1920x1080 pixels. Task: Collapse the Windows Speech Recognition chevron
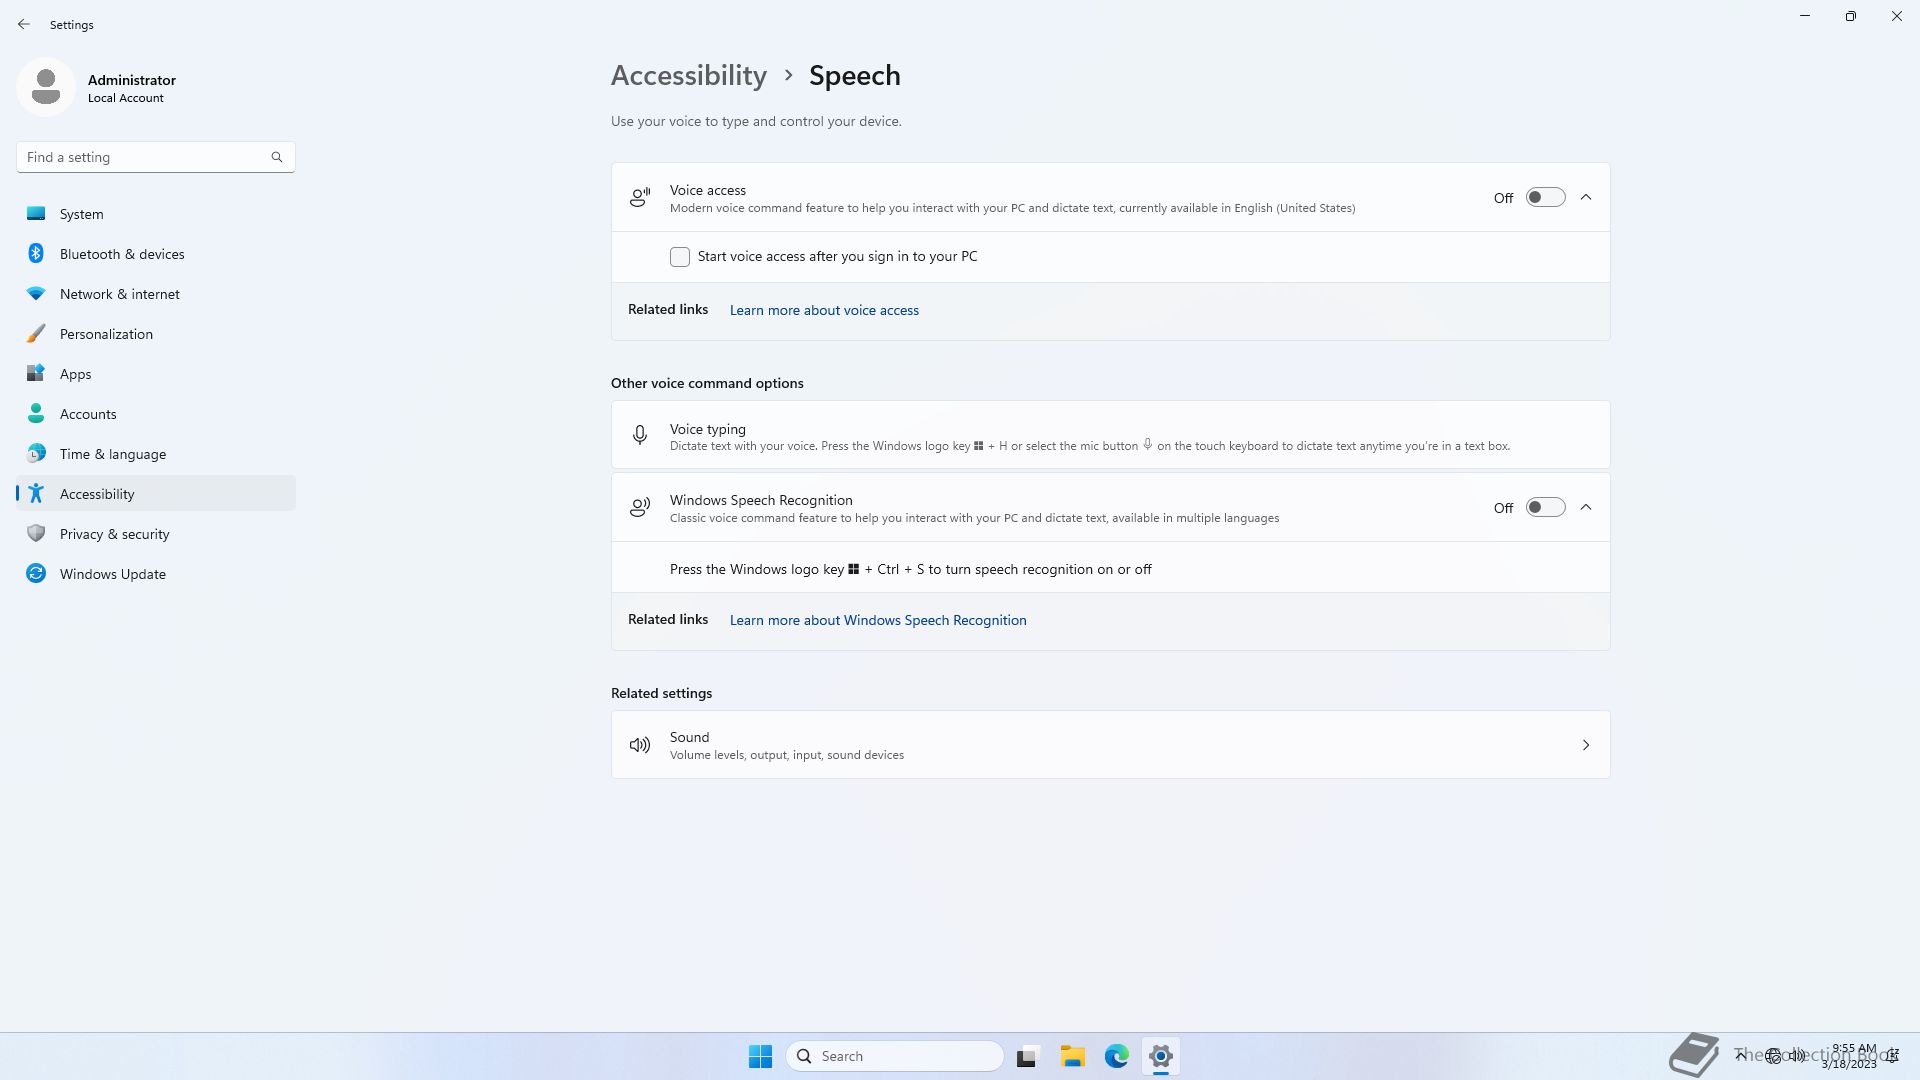[x=1586, y=507]
